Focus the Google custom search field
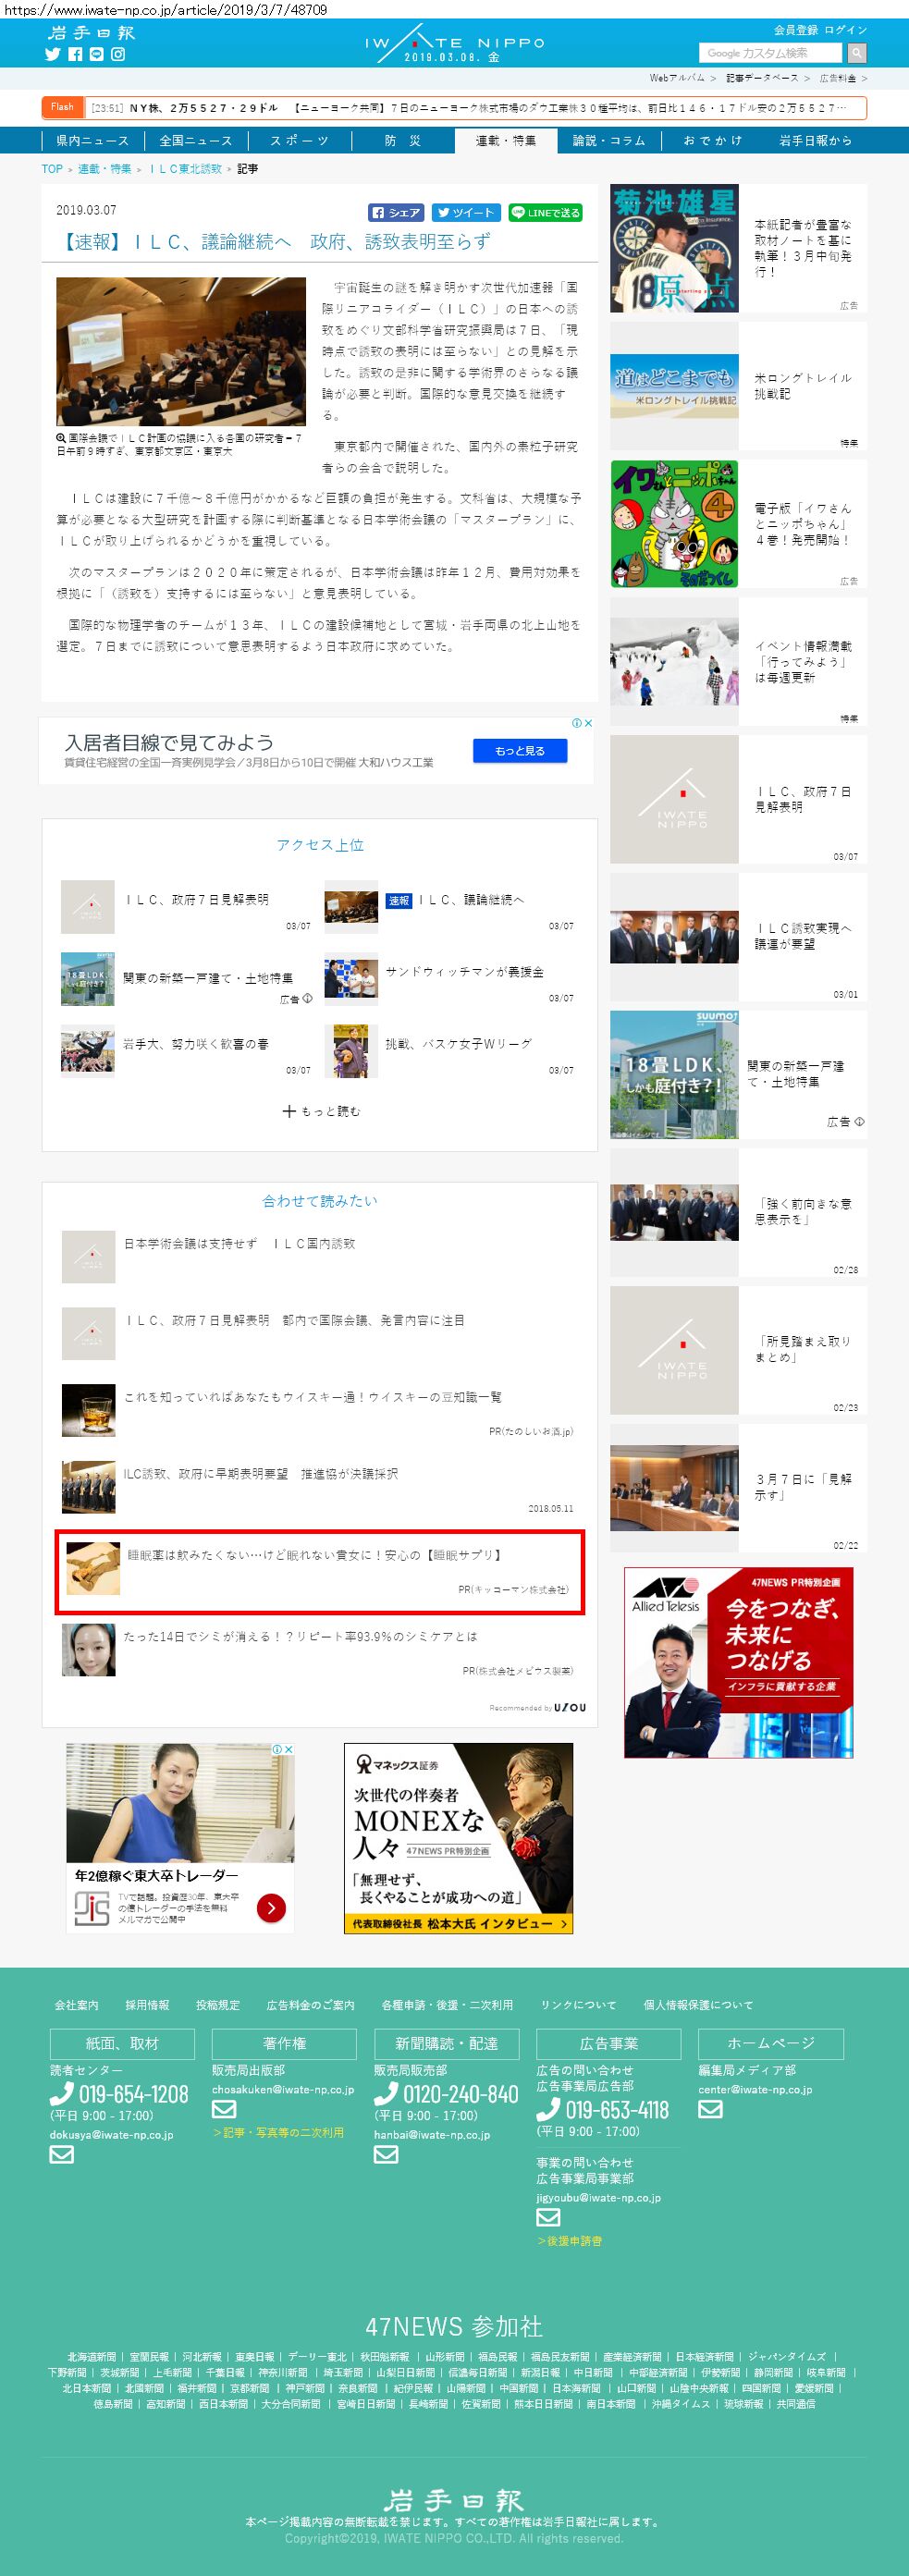 (x=771, y=53)
